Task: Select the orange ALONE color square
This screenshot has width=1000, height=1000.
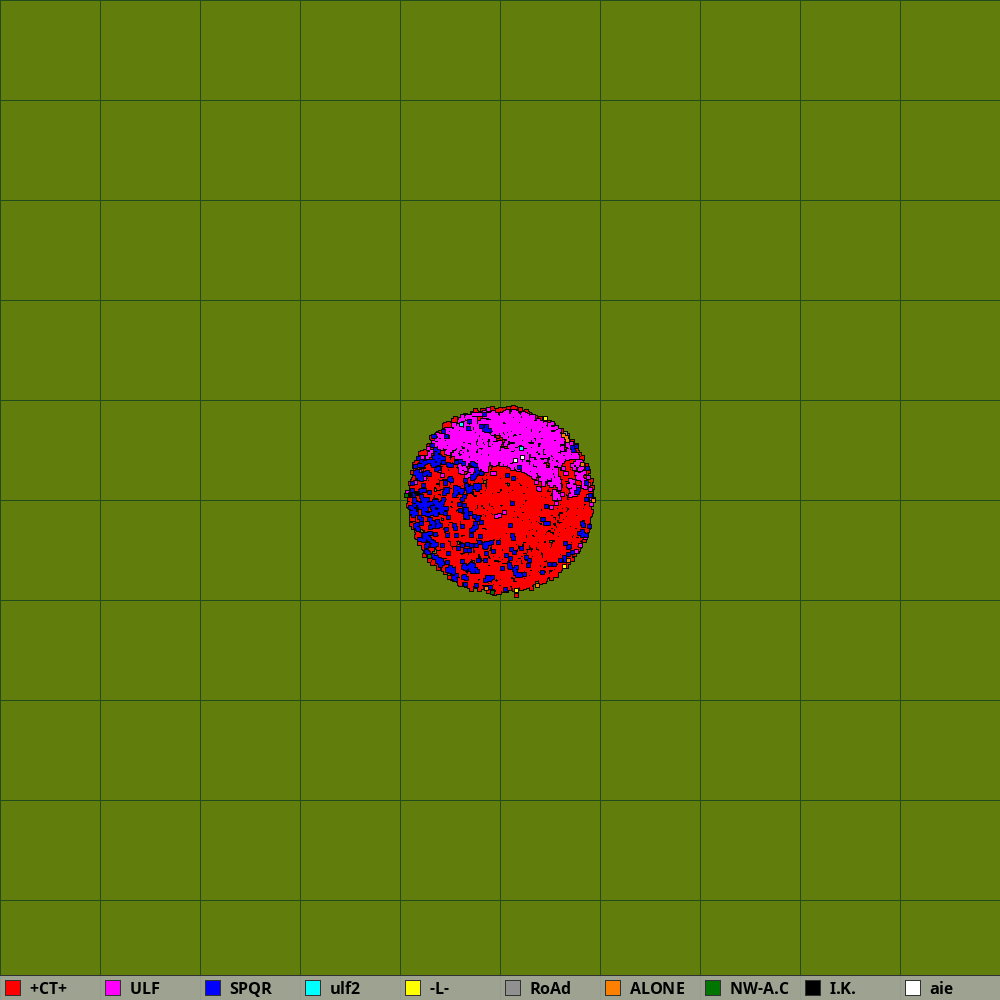Action: pyautogui.click(x=613, y=988)
